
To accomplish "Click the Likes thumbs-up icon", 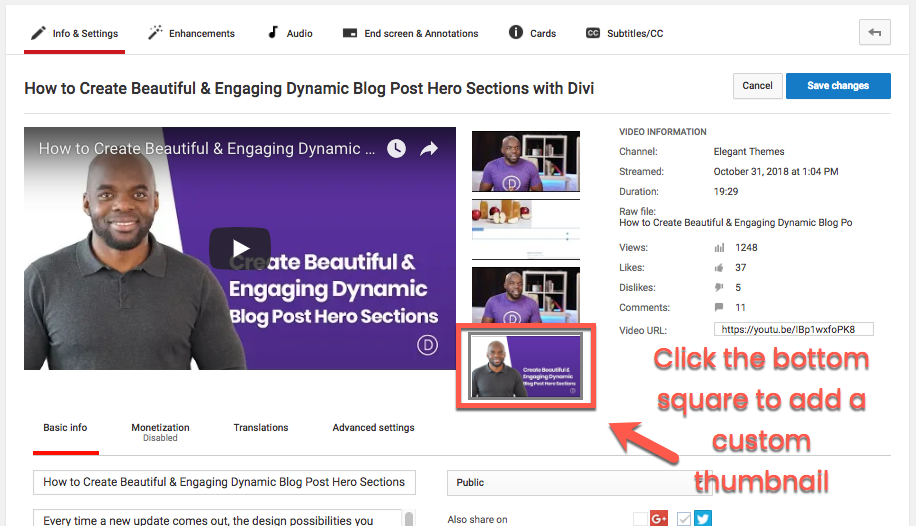I will click(719, 268).
